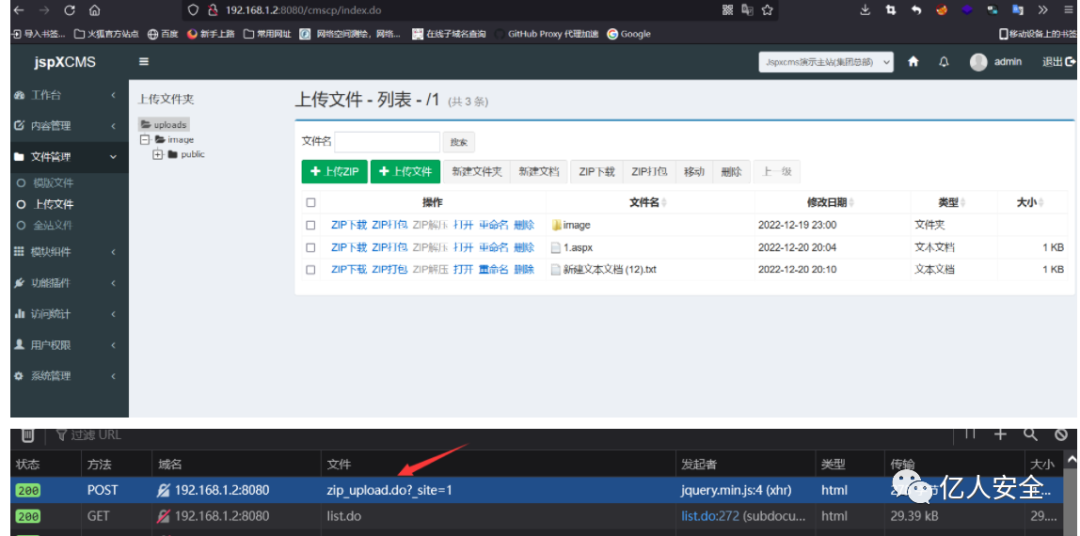Open 上传文件 submenu item

tap(53, 205)
